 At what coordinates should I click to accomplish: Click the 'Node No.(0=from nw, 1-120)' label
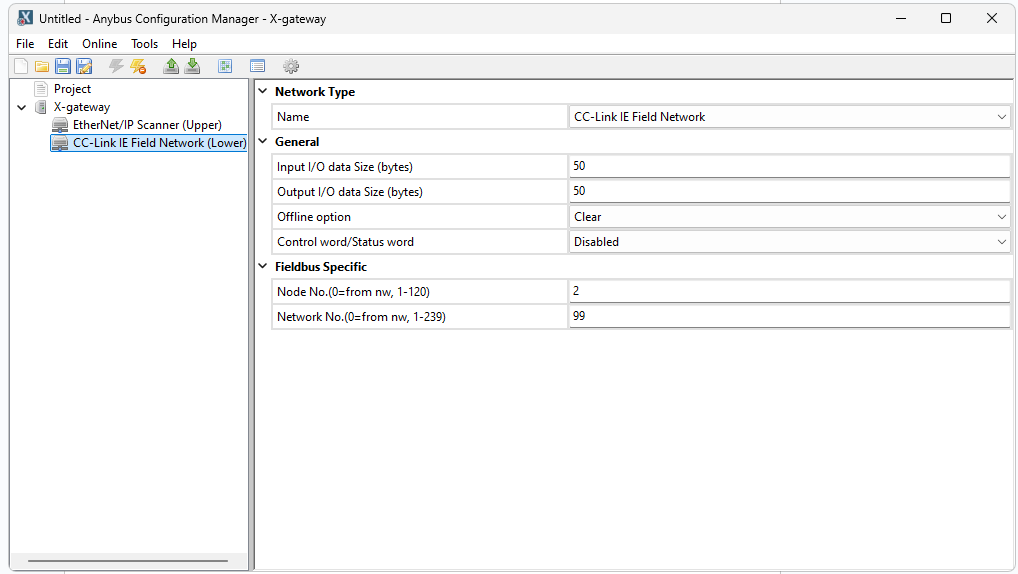tap(353, 292)
